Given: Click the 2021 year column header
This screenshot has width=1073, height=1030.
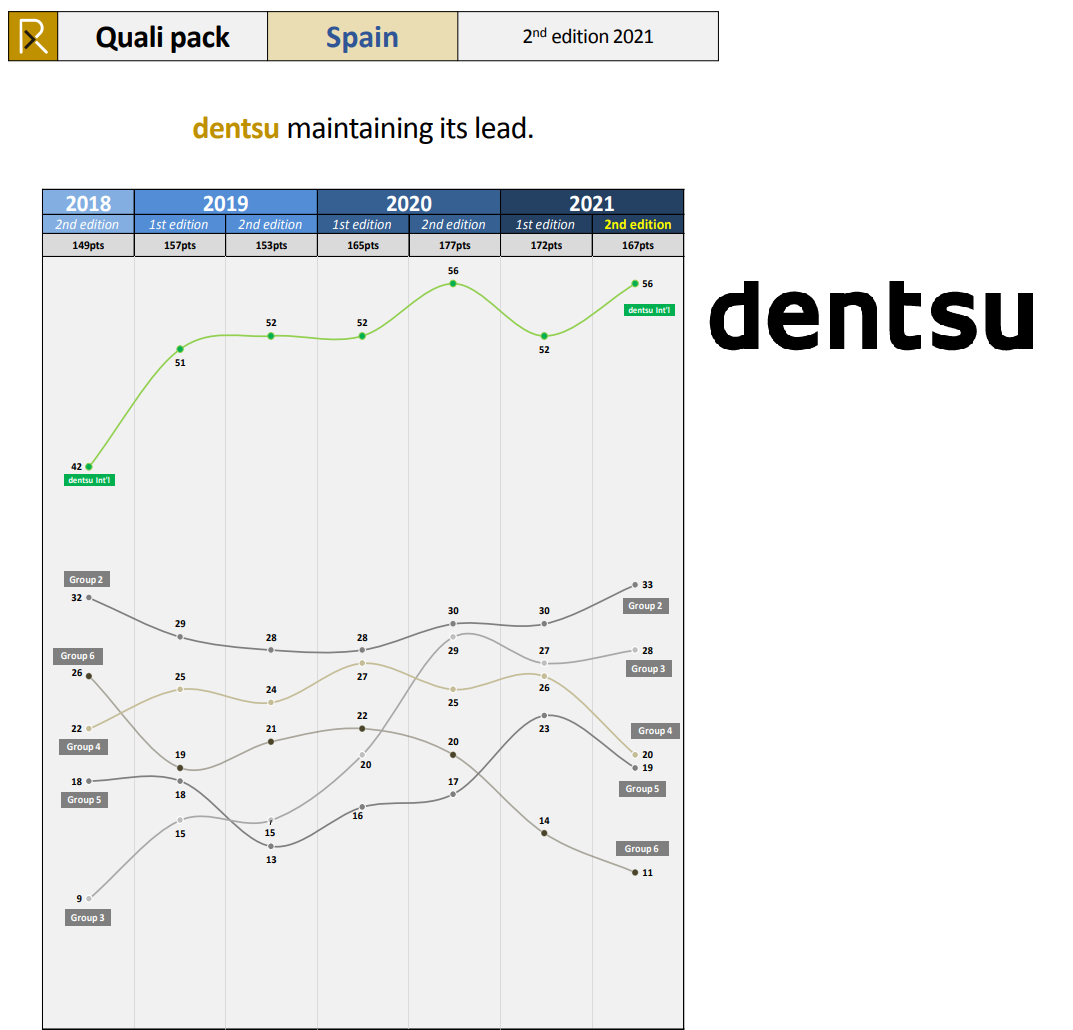Looking at the screenshot, I should pyautogui.click(x=592, y=203).
